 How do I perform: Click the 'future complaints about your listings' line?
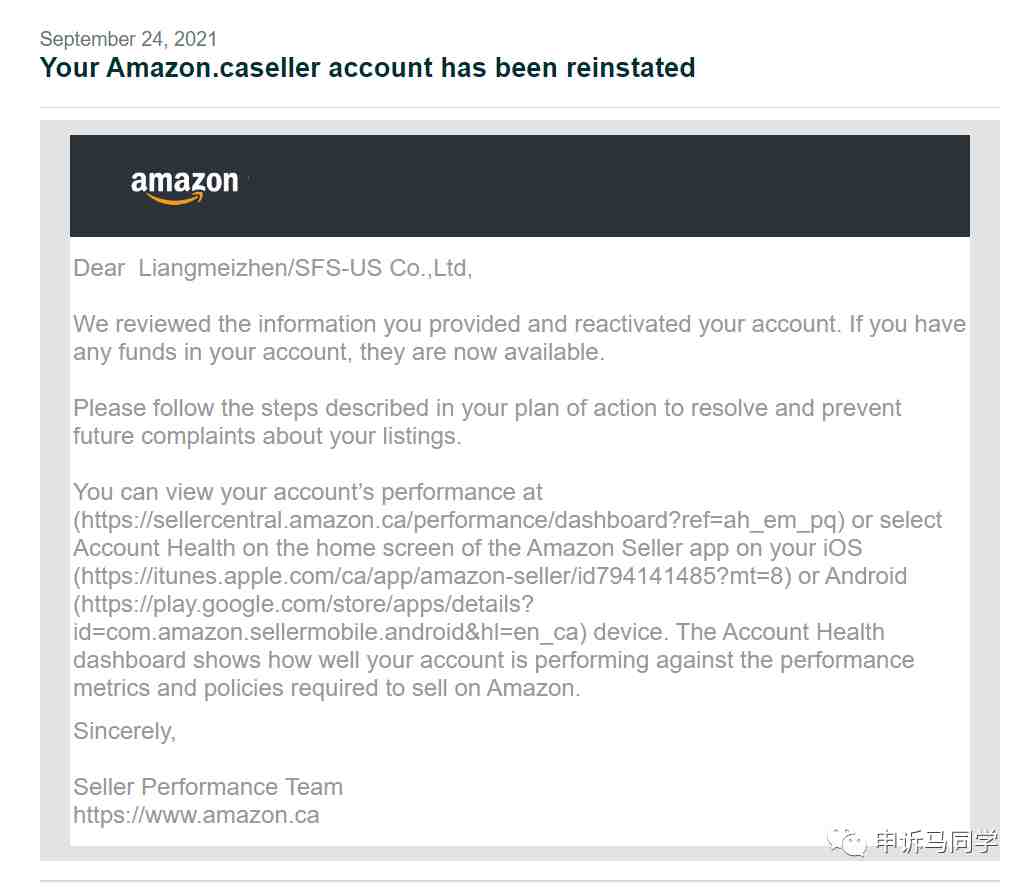coord(267,436)
